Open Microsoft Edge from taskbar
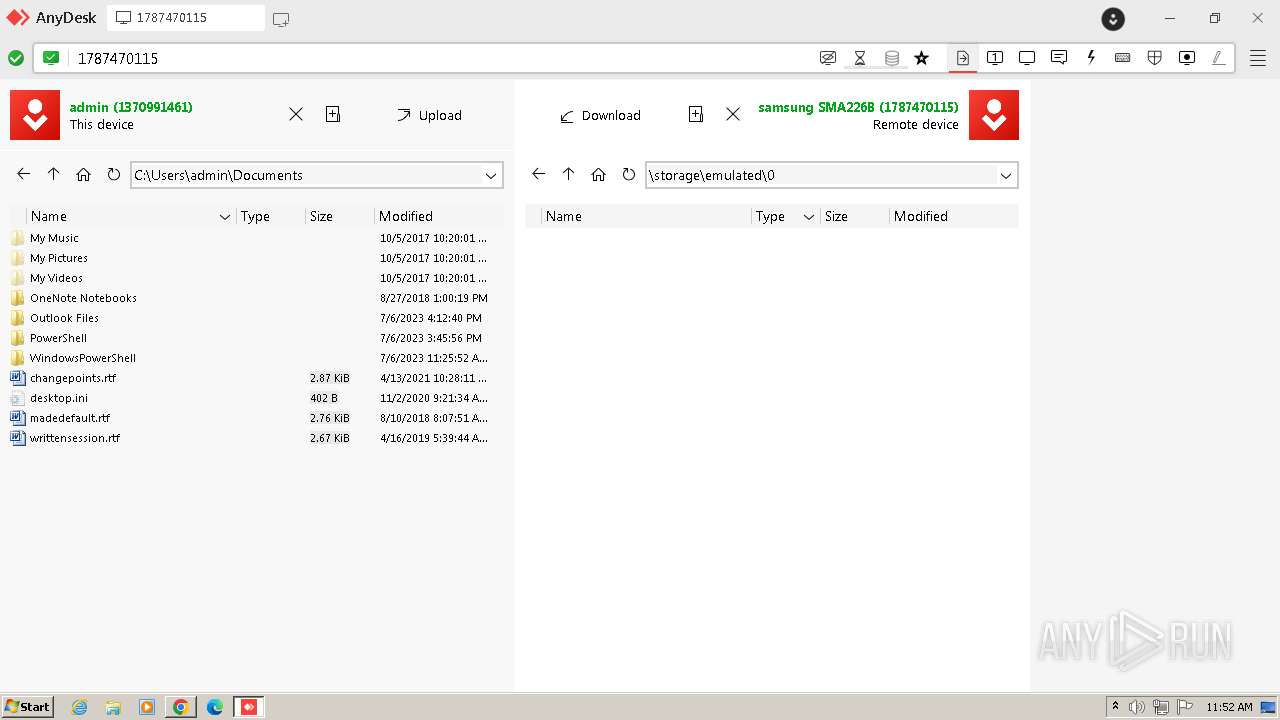The image size is (1280, 720). coord(214,707)
